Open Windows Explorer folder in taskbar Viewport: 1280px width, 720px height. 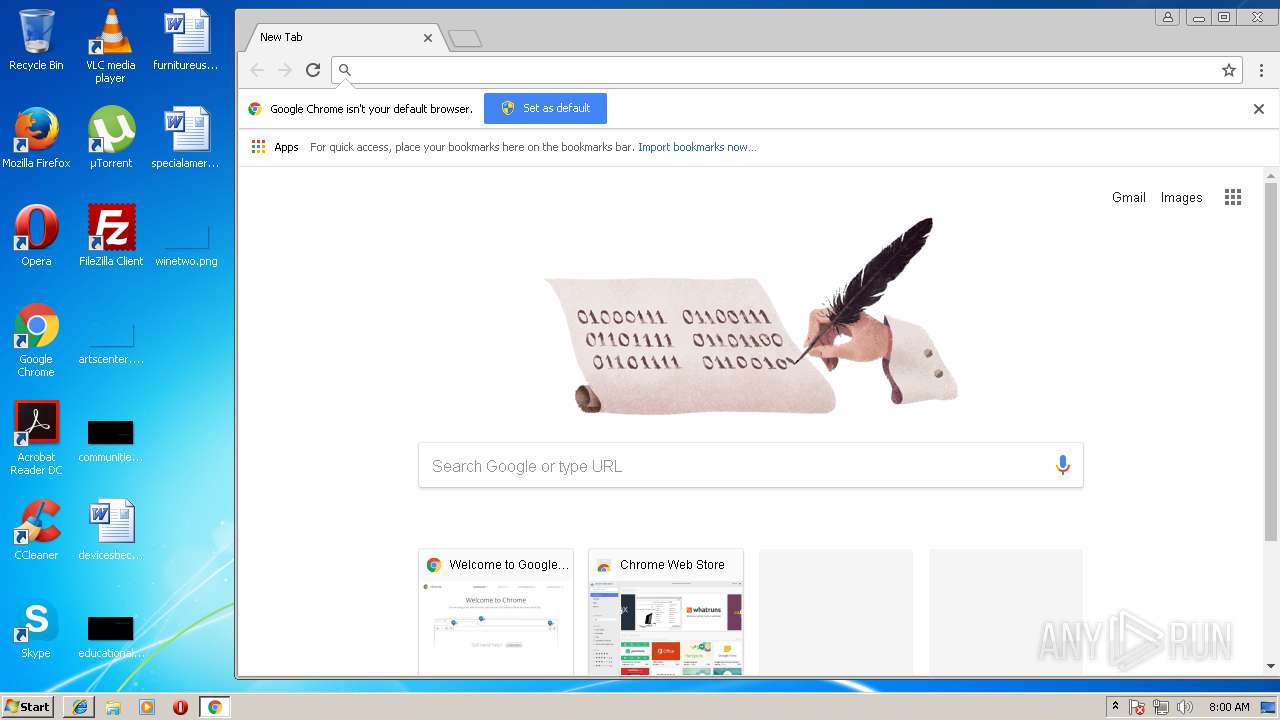pos(113,707)
